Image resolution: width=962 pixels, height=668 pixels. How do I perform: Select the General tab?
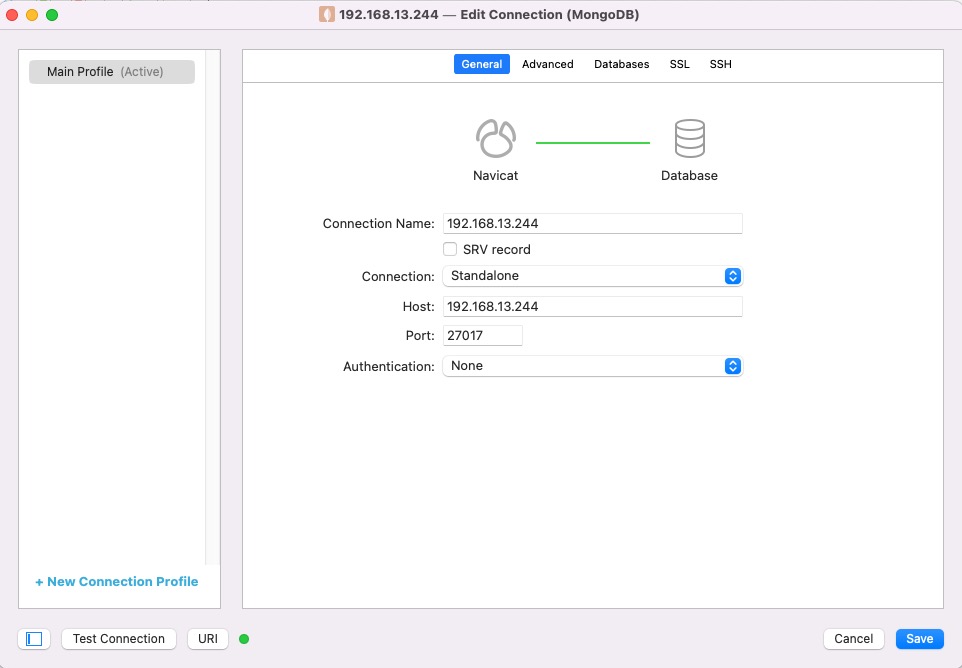(x=482, y=64)
